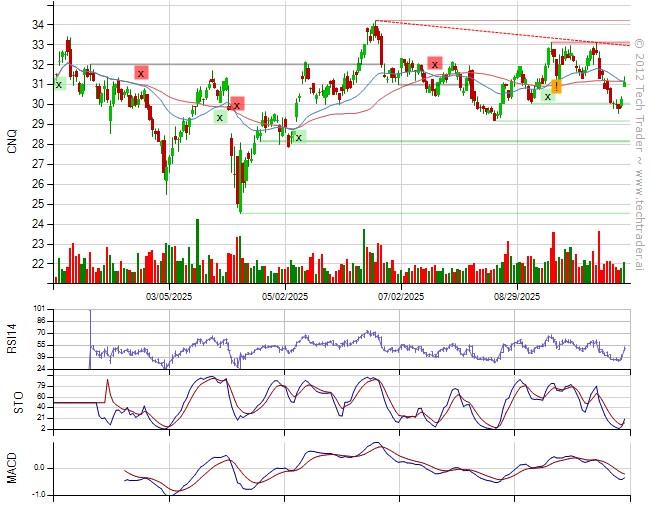Click red x marker above the April price crash

pos(237,104)
